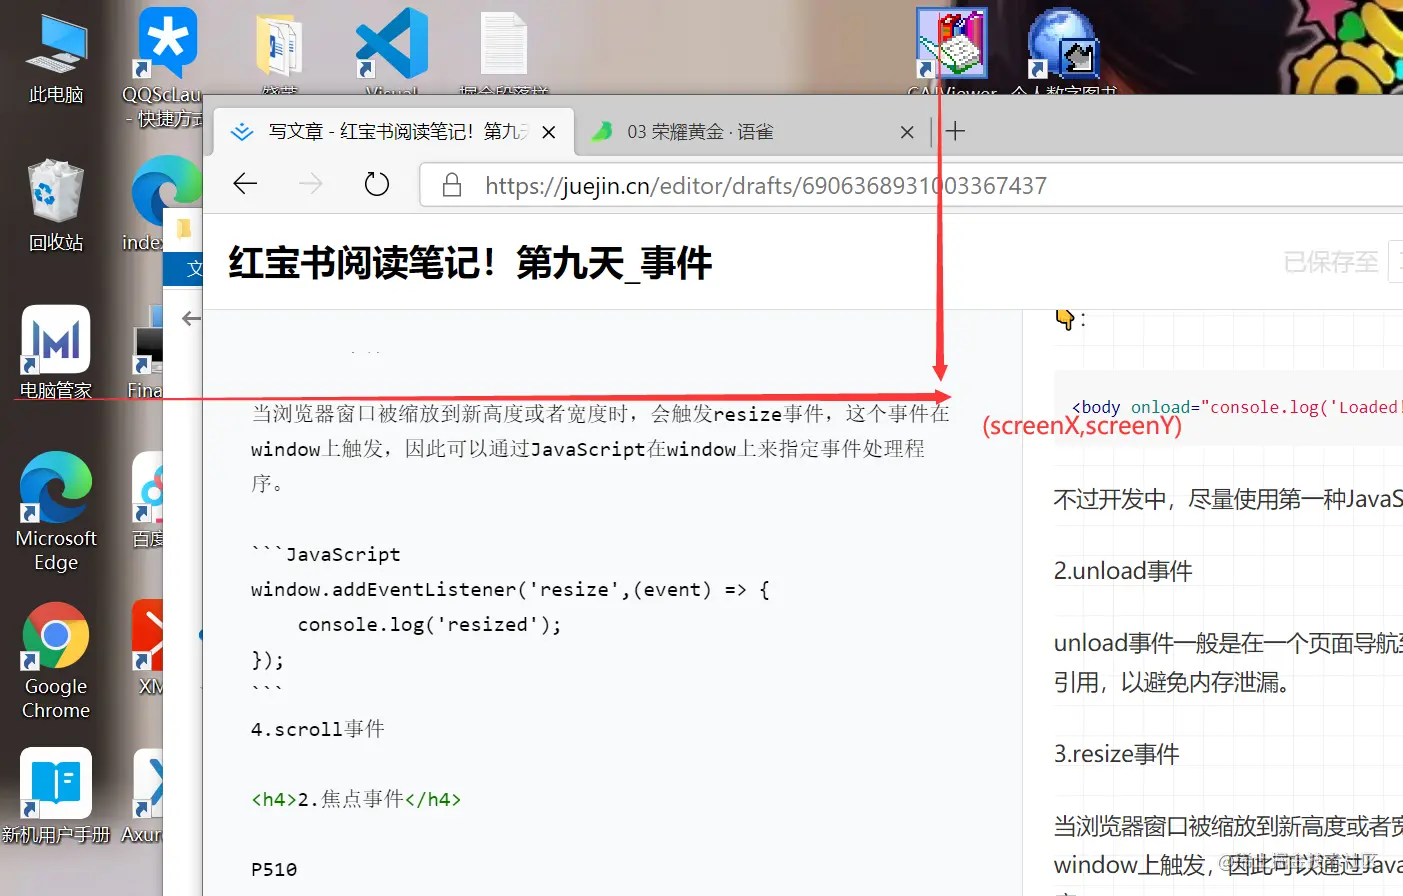Launch Microsoft Edge from desktop
The height and width of the screenshot is (896, 1403).
point(56,510)
